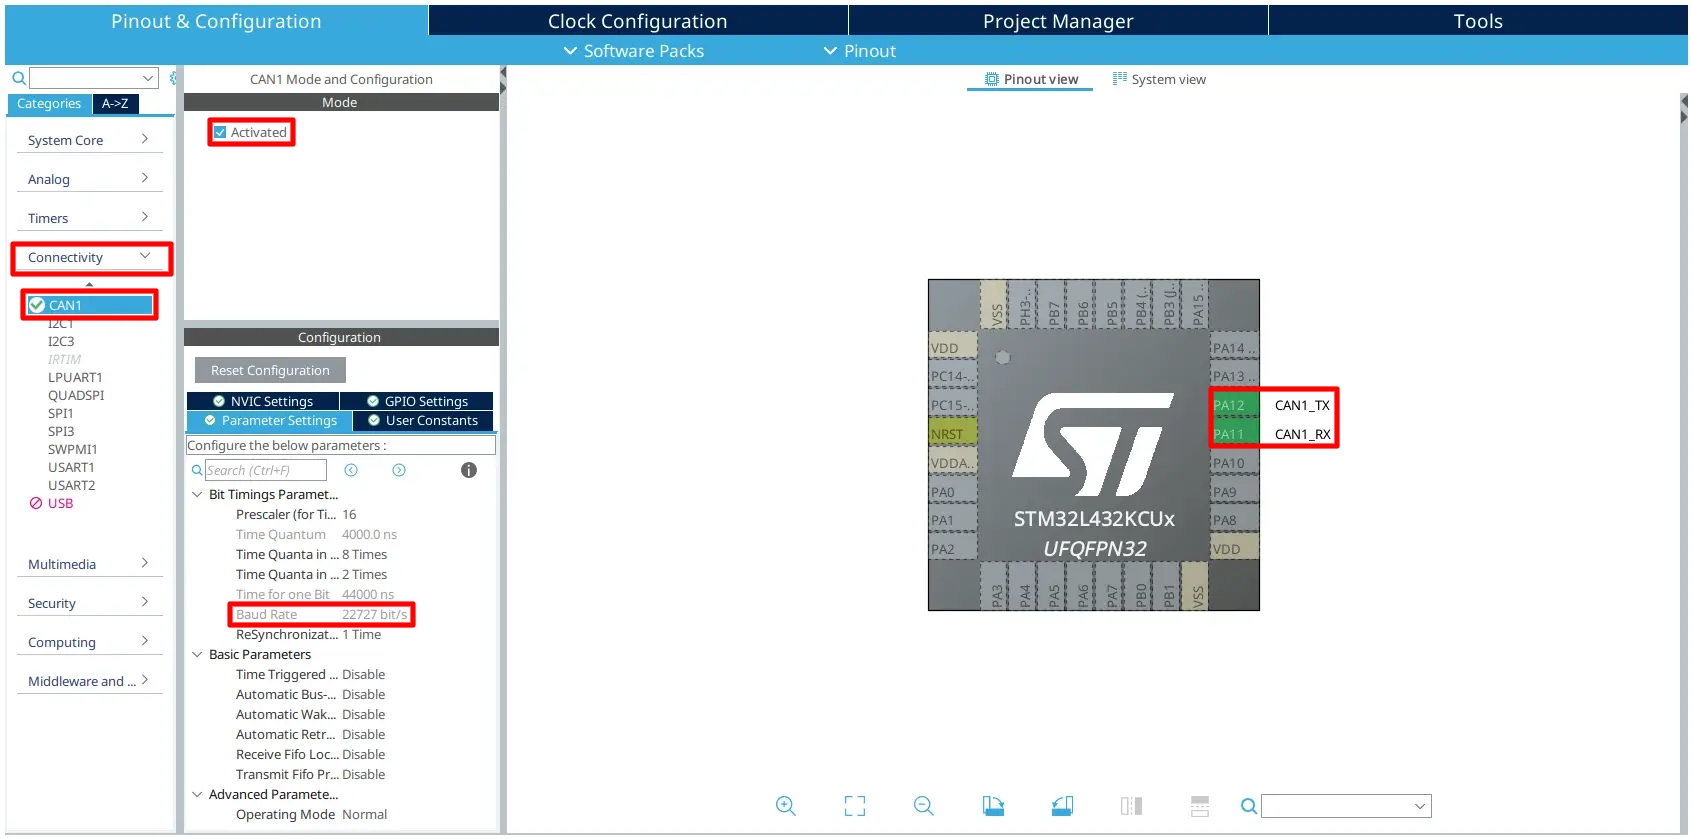This screenshot has width=1692, height=839.
Task: Click pin PA10 on the chip
Action: tap(1234, 463)
